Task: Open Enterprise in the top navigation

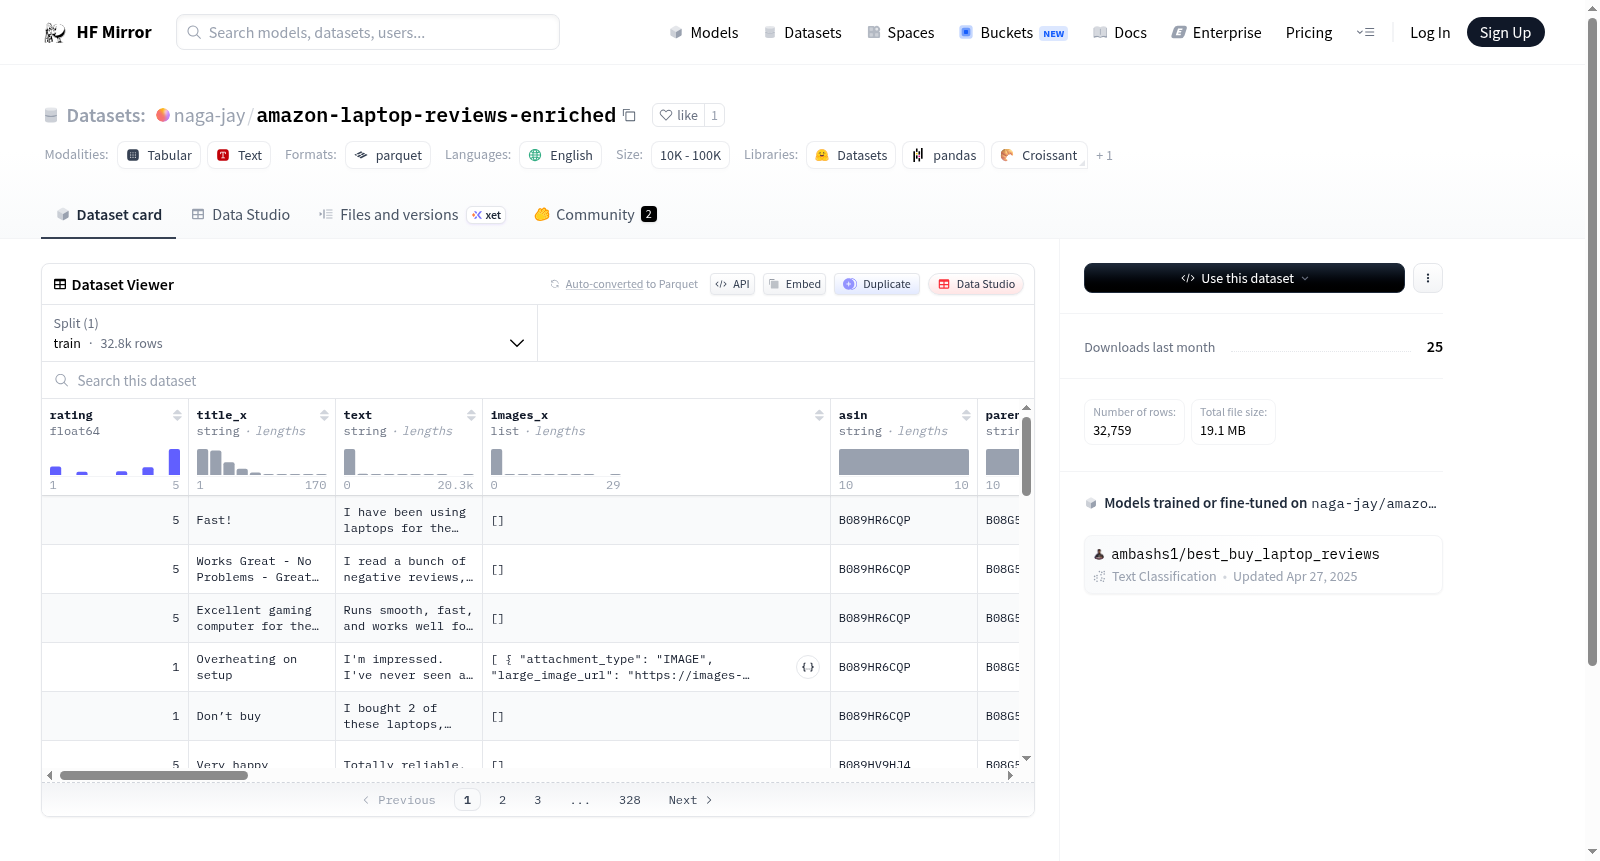Action: click(1216, 32)
